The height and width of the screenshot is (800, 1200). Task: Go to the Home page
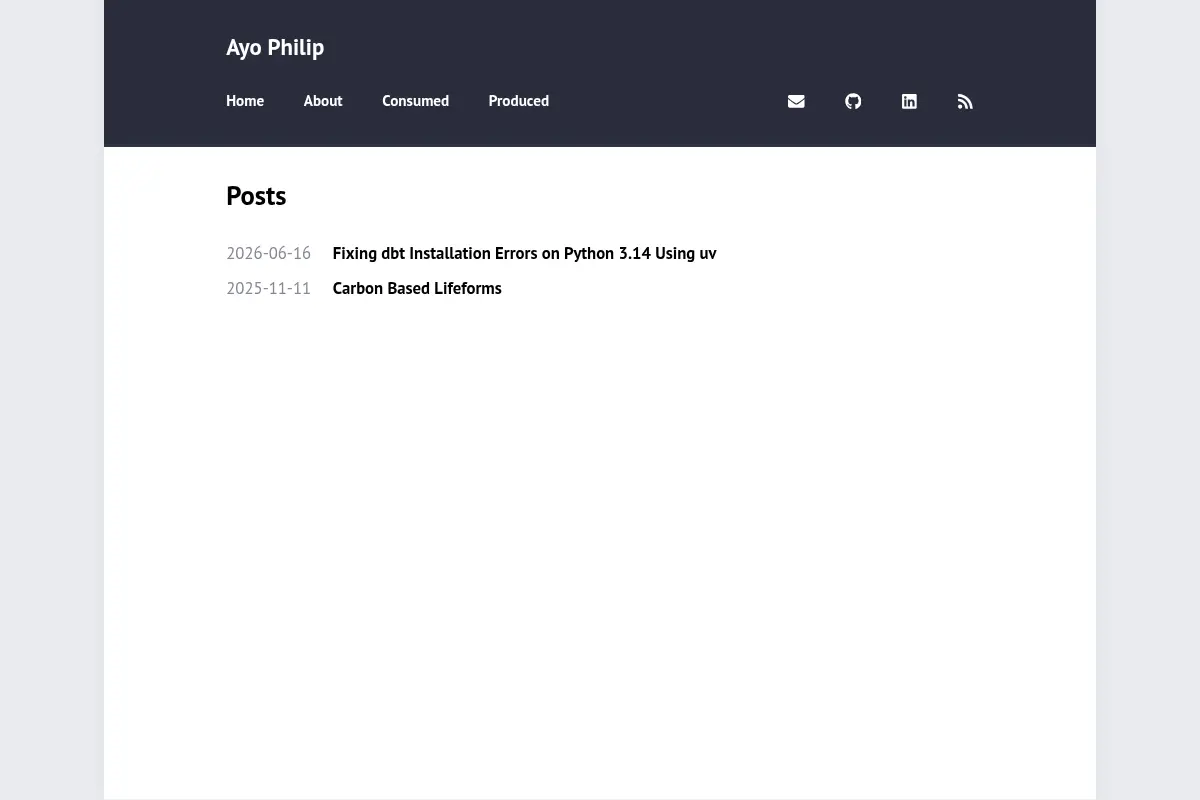click(245, 101)
